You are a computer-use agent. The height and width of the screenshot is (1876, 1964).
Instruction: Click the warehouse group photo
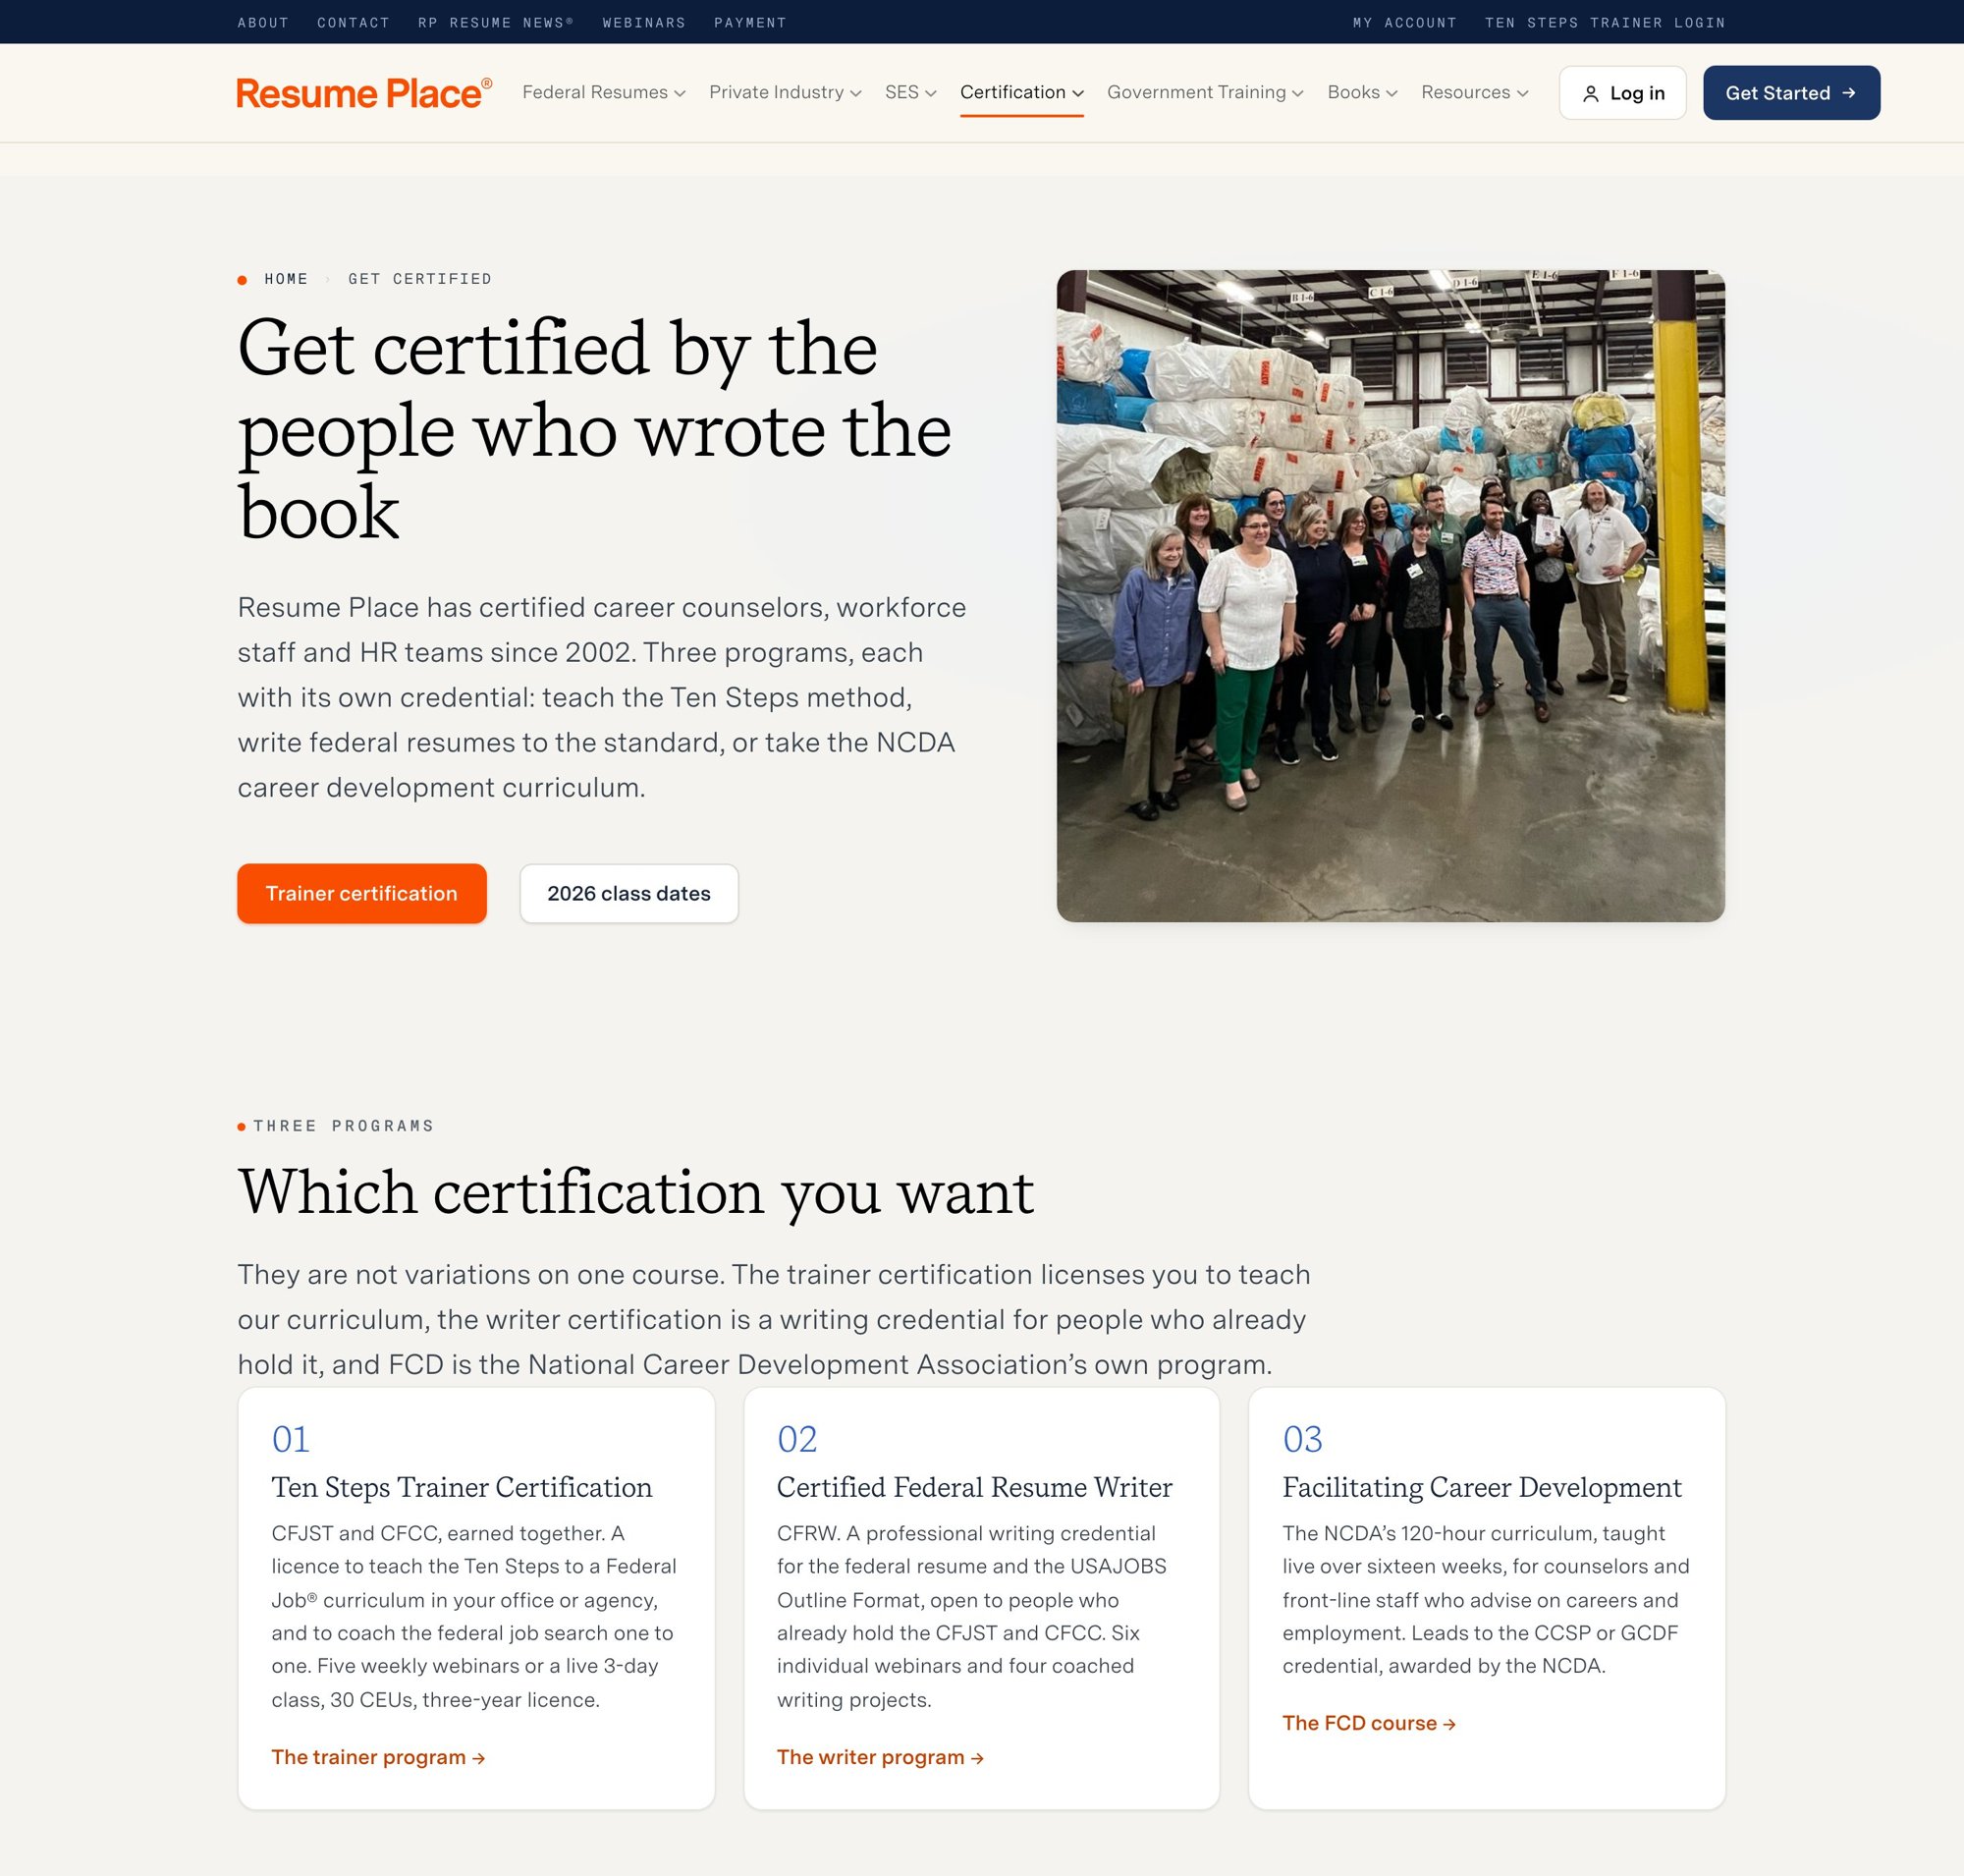pos(1390,596)
